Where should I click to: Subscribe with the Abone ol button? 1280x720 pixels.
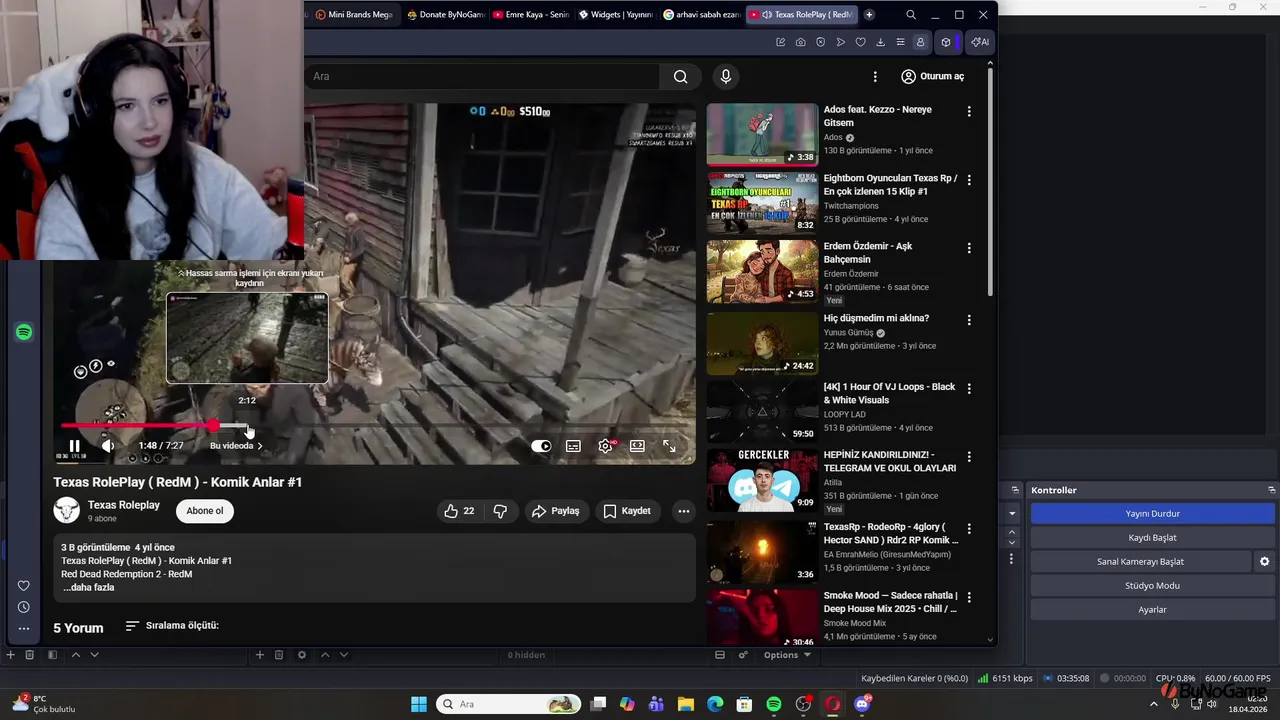[205, 511]
